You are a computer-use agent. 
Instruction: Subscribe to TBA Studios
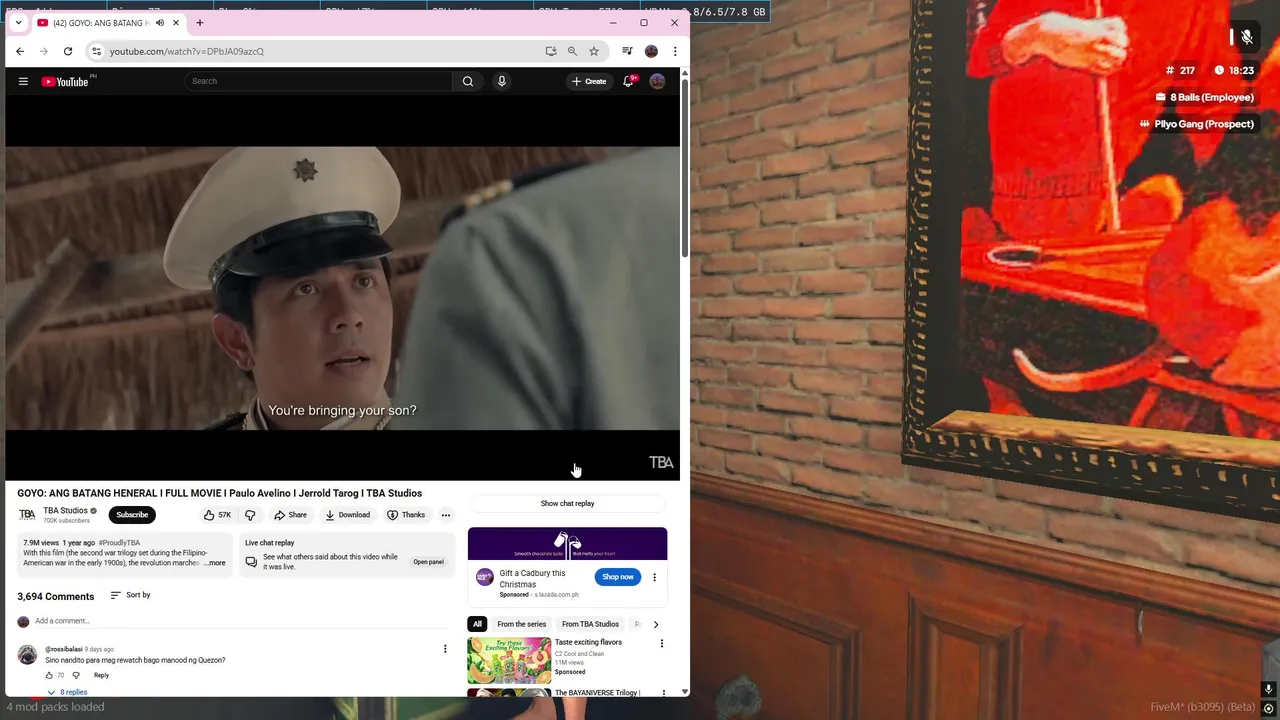pyautogui.click(x=132, y=515)
